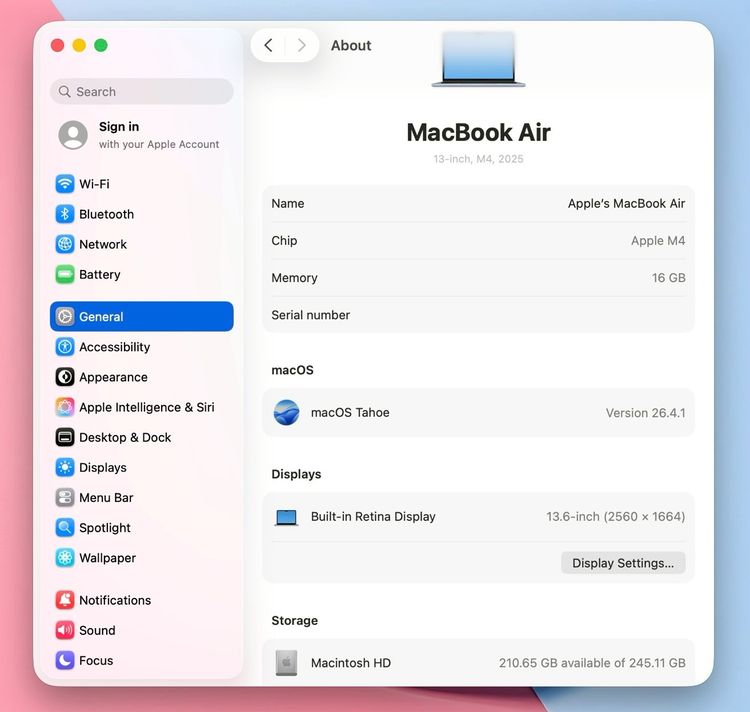Click the Macintosh HD drive icon
This screenshot has width=750, height=712.
[x=287, y=663]
